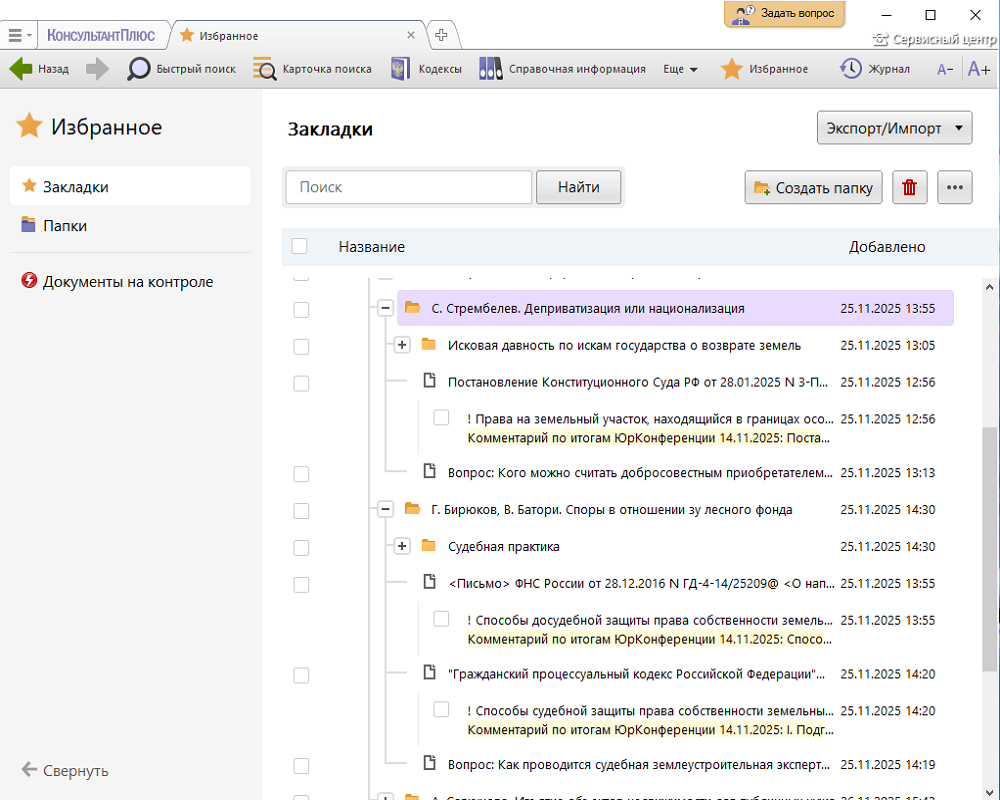Open Reference Information binders icon
Screen dimensions: 1000x800
coord(490,69)
